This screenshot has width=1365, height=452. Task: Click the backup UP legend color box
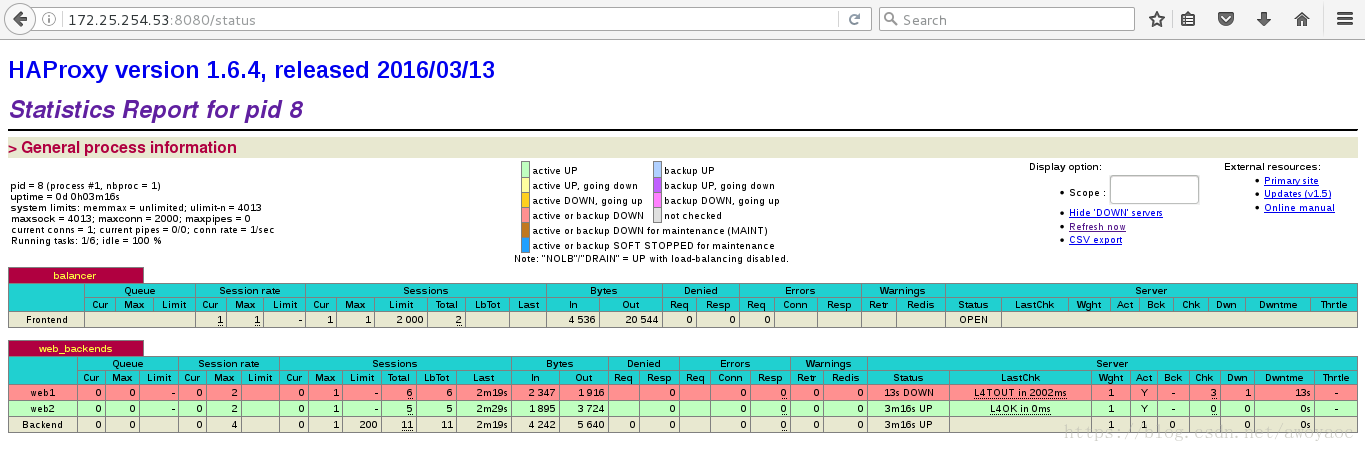pos(657,170)
